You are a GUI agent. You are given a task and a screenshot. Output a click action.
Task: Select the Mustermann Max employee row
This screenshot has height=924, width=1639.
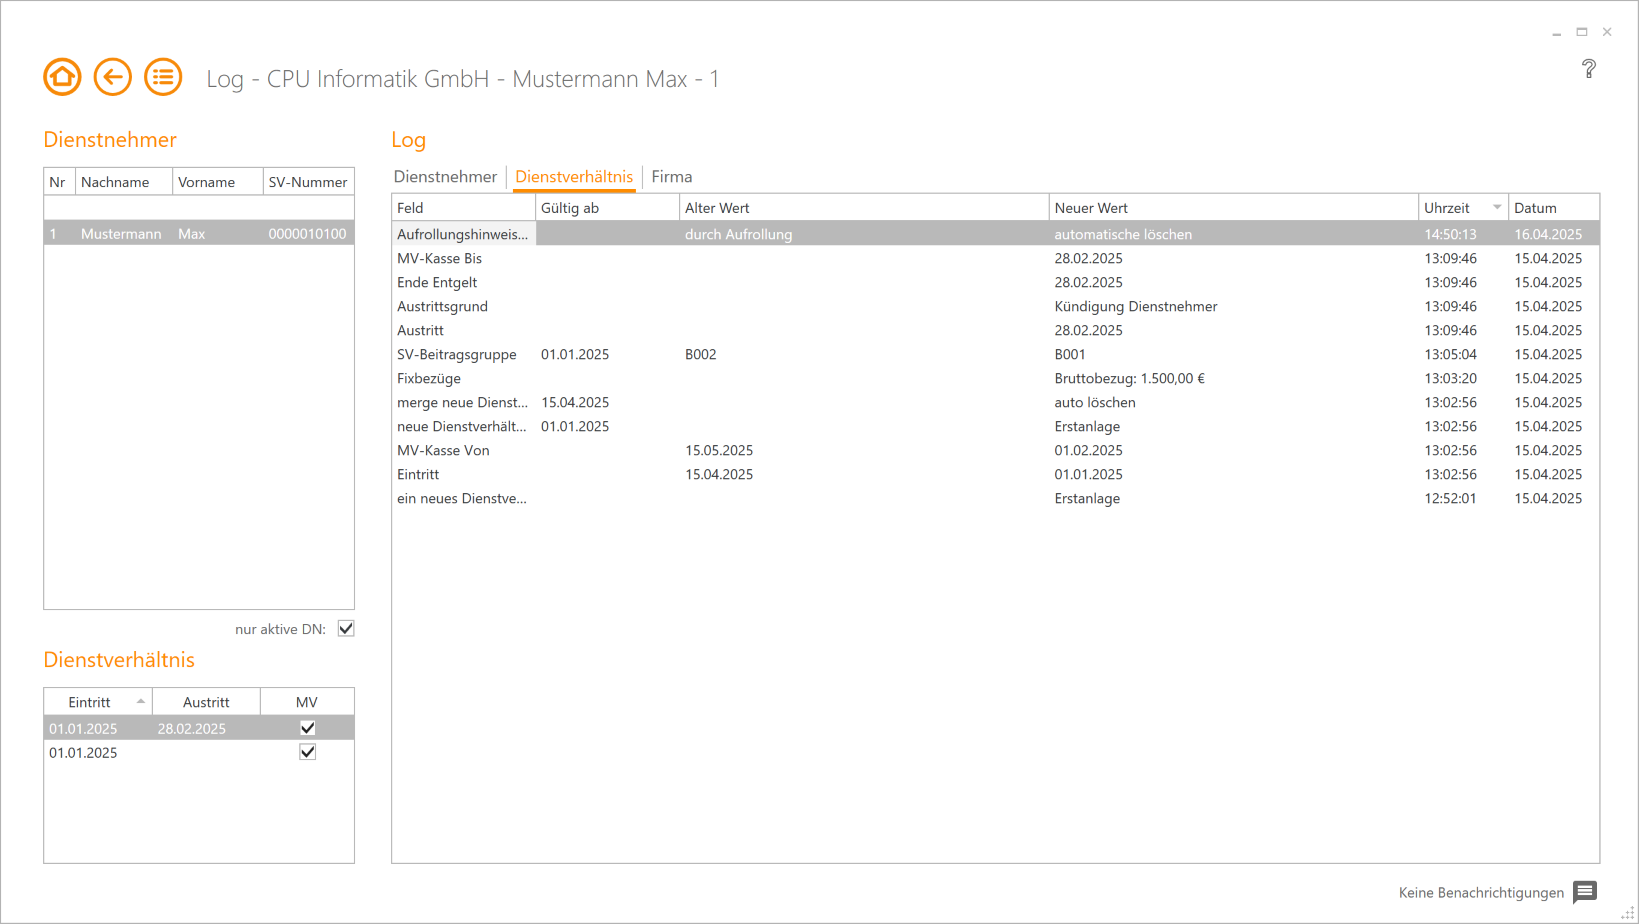click(x=198, y=234)
